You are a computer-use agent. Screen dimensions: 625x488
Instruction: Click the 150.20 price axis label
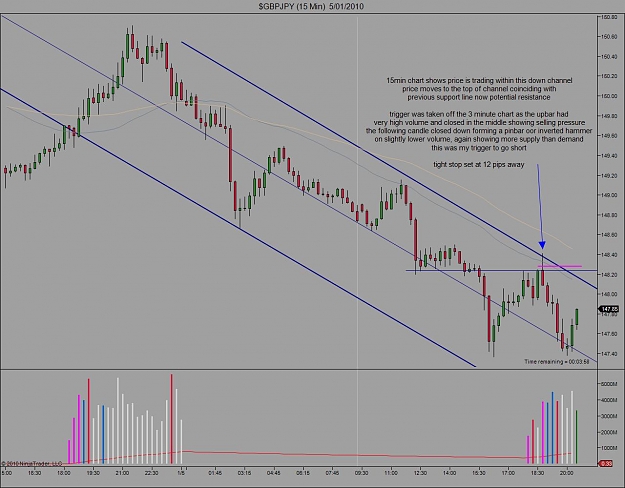coord(609,76)
